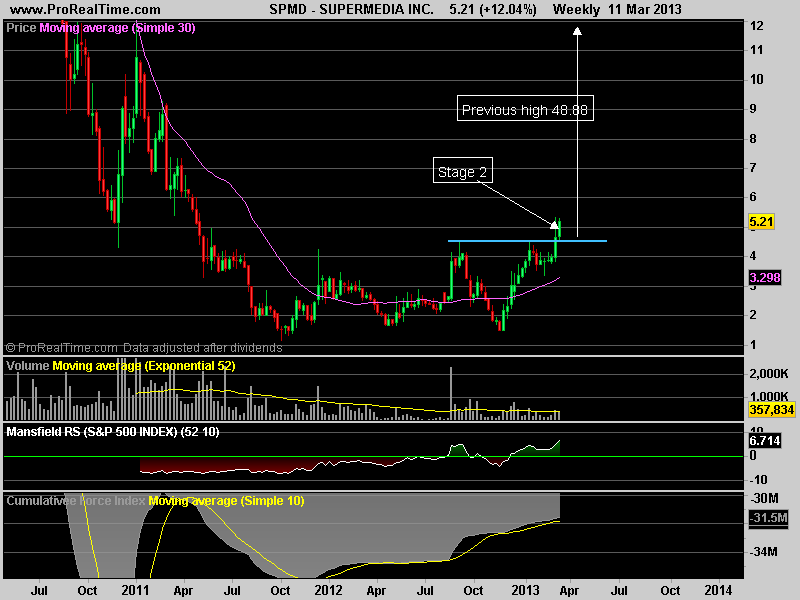Click the Apr label right after 2012
This screenshot has width=800, height=600.
click(x=376, y=590)
